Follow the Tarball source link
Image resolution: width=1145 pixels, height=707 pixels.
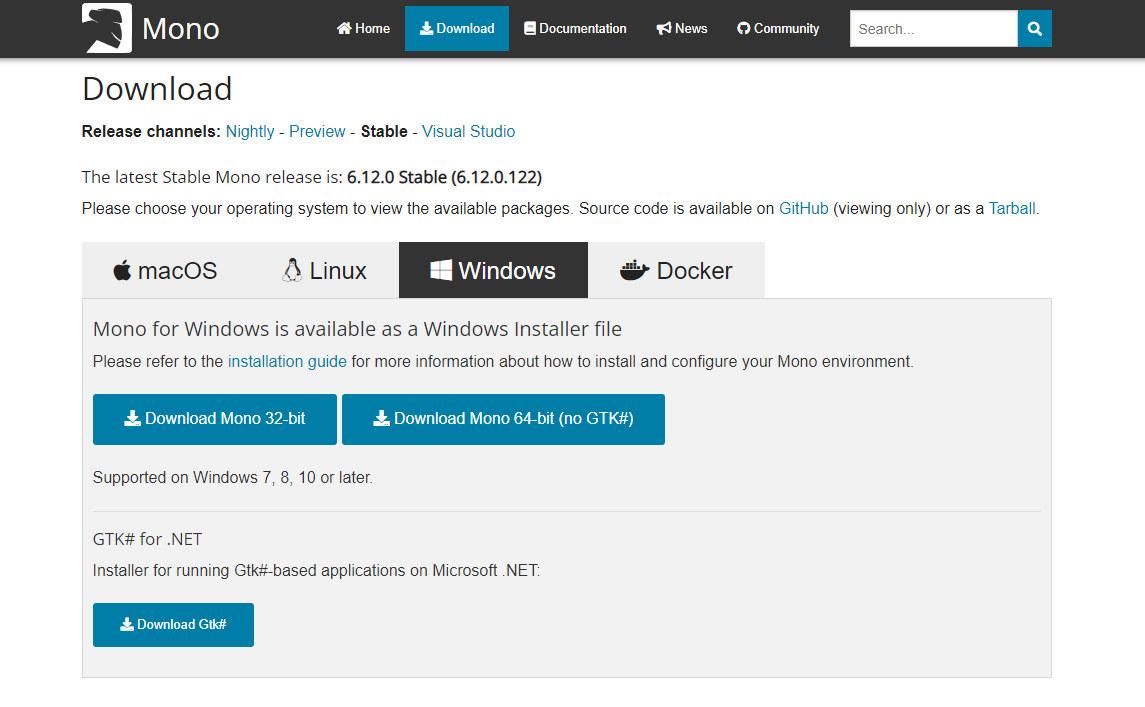click(1011, 209)
